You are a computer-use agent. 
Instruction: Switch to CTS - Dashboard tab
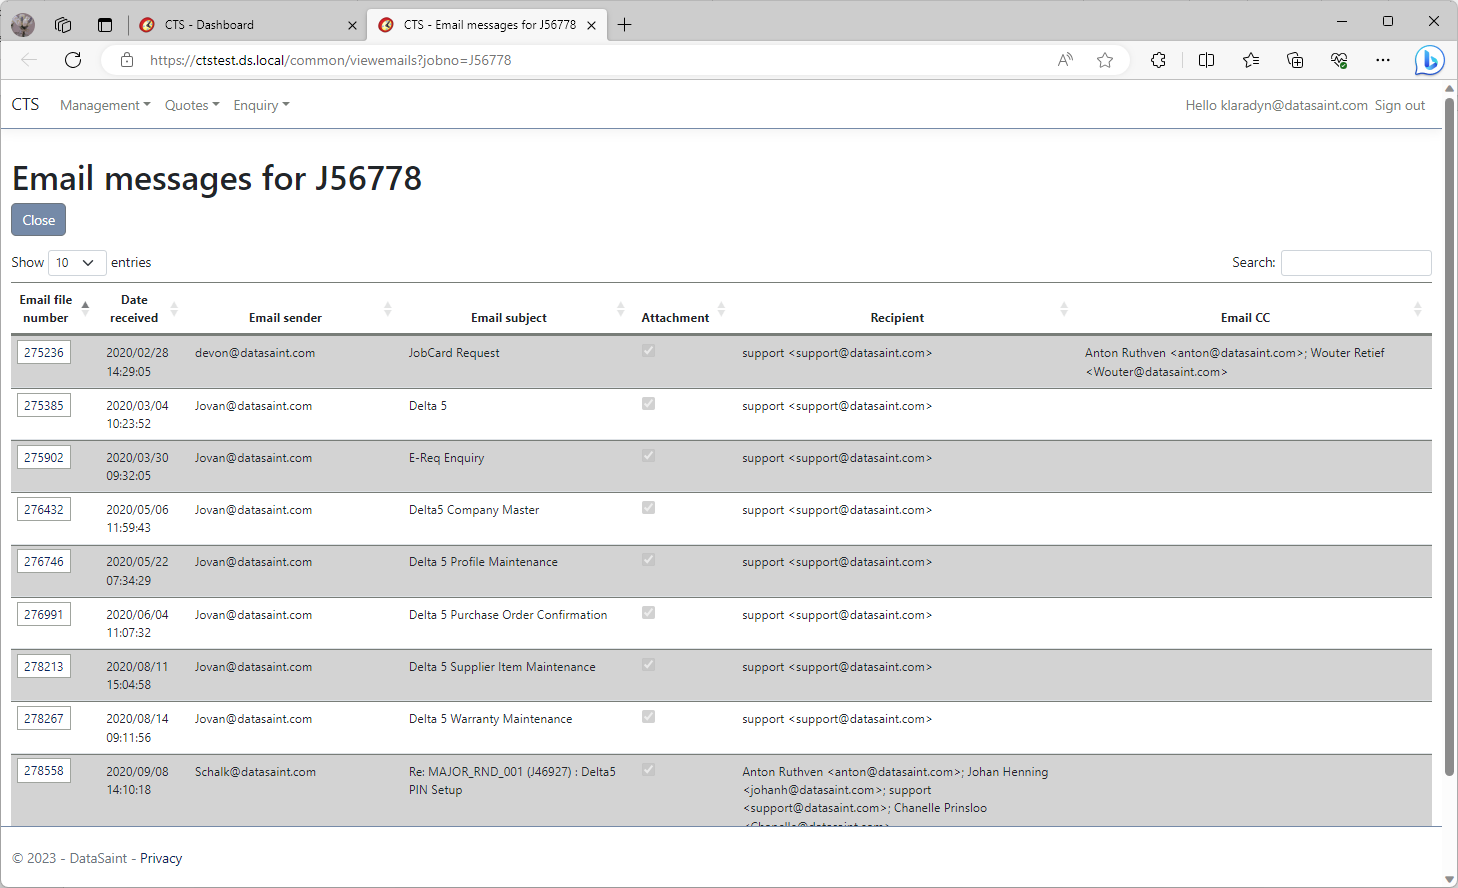[x=248, y=25]
